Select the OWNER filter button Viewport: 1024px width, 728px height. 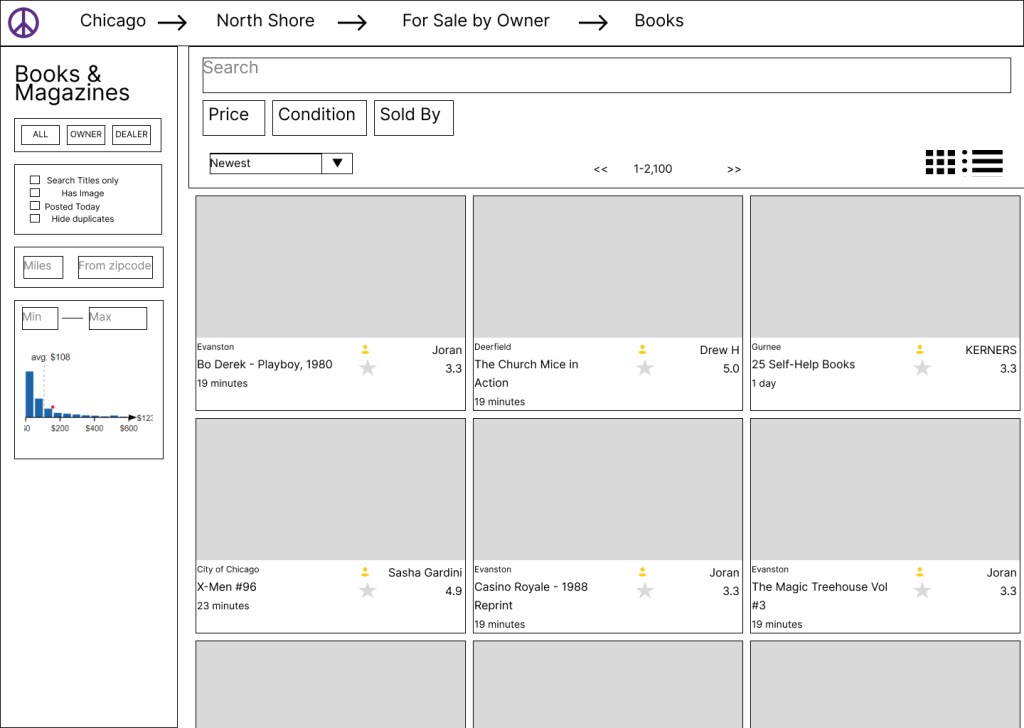pos(86,134)
